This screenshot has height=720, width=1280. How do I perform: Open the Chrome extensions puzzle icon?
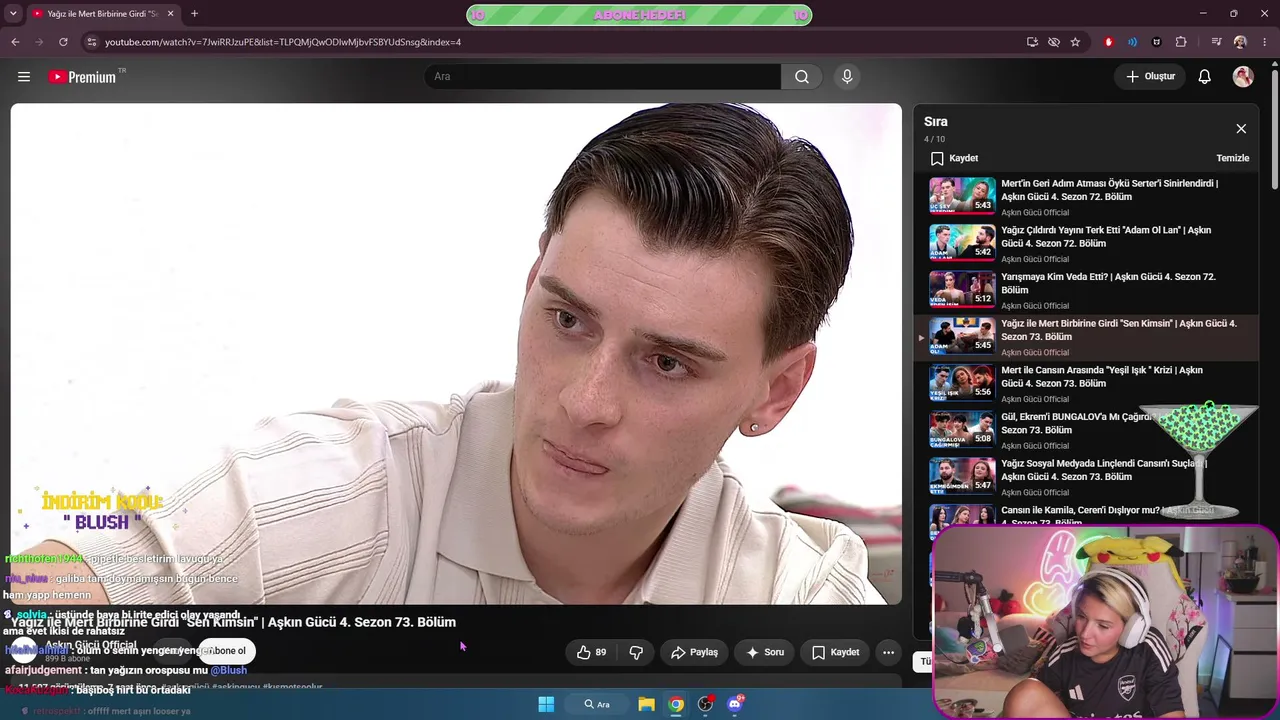(x=1181, y=42)
